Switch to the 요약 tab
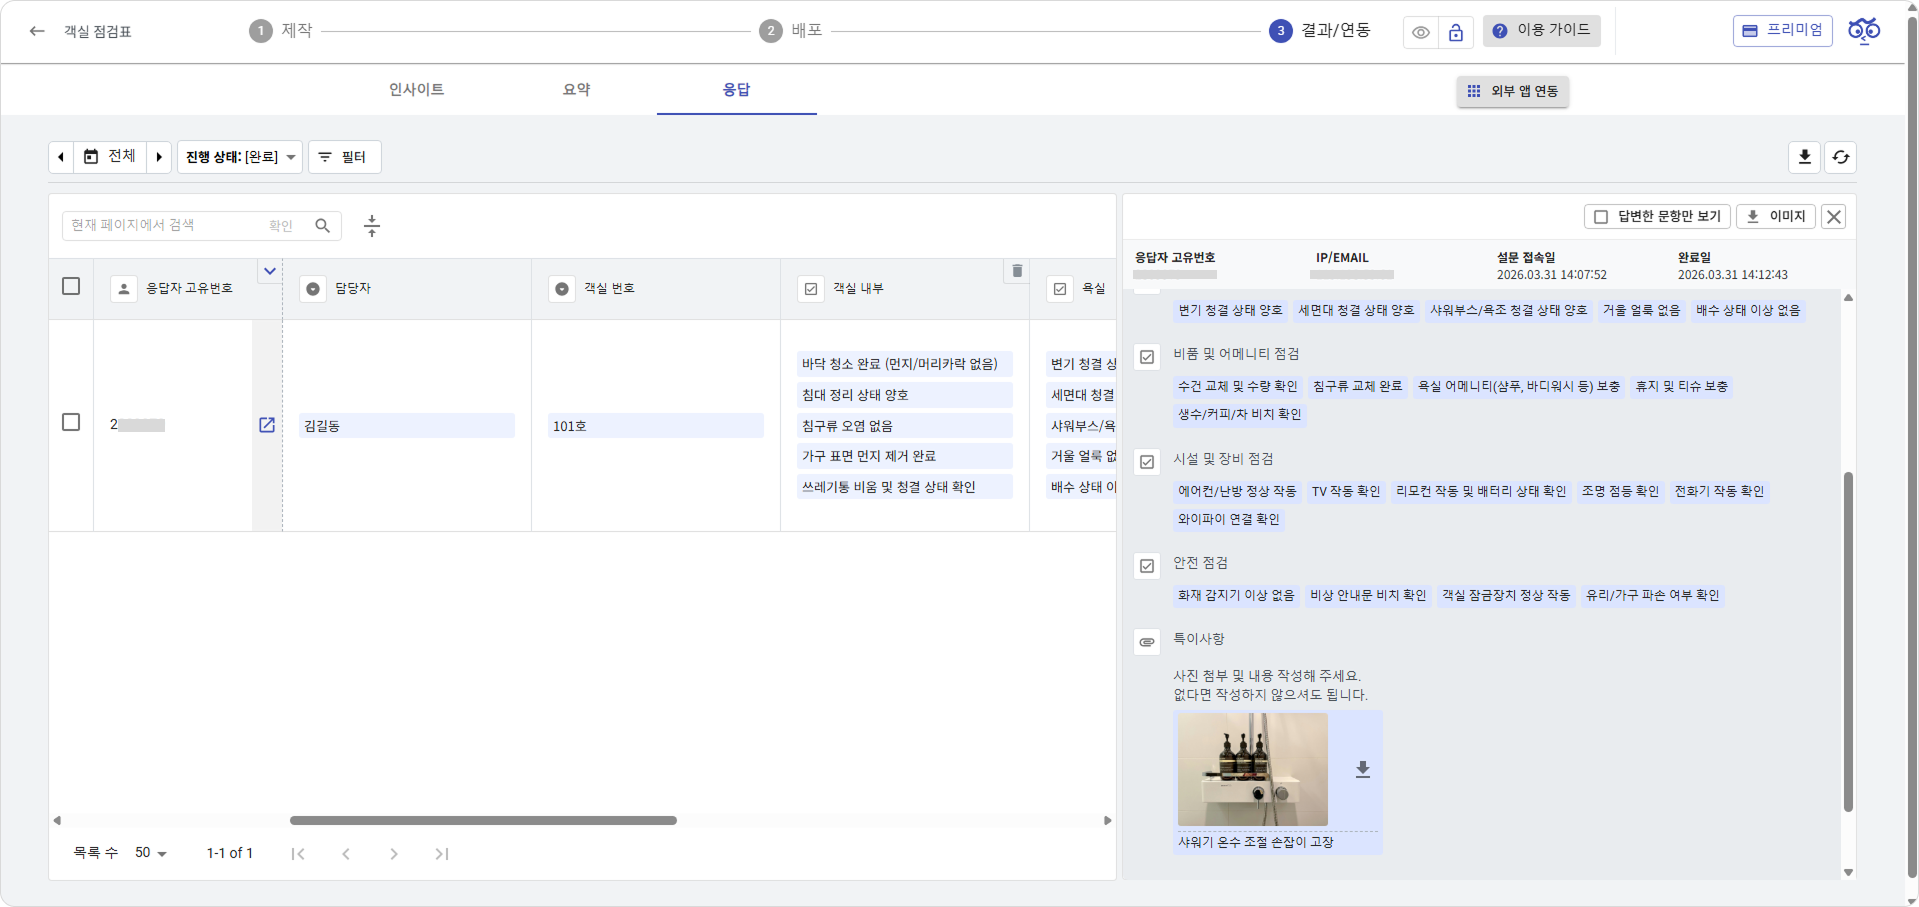1919x907 pixels. [x=576, y=90]
